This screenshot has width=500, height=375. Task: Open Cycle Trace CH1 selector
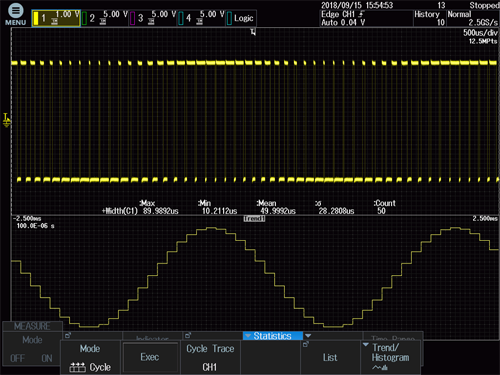coord(210,357)
